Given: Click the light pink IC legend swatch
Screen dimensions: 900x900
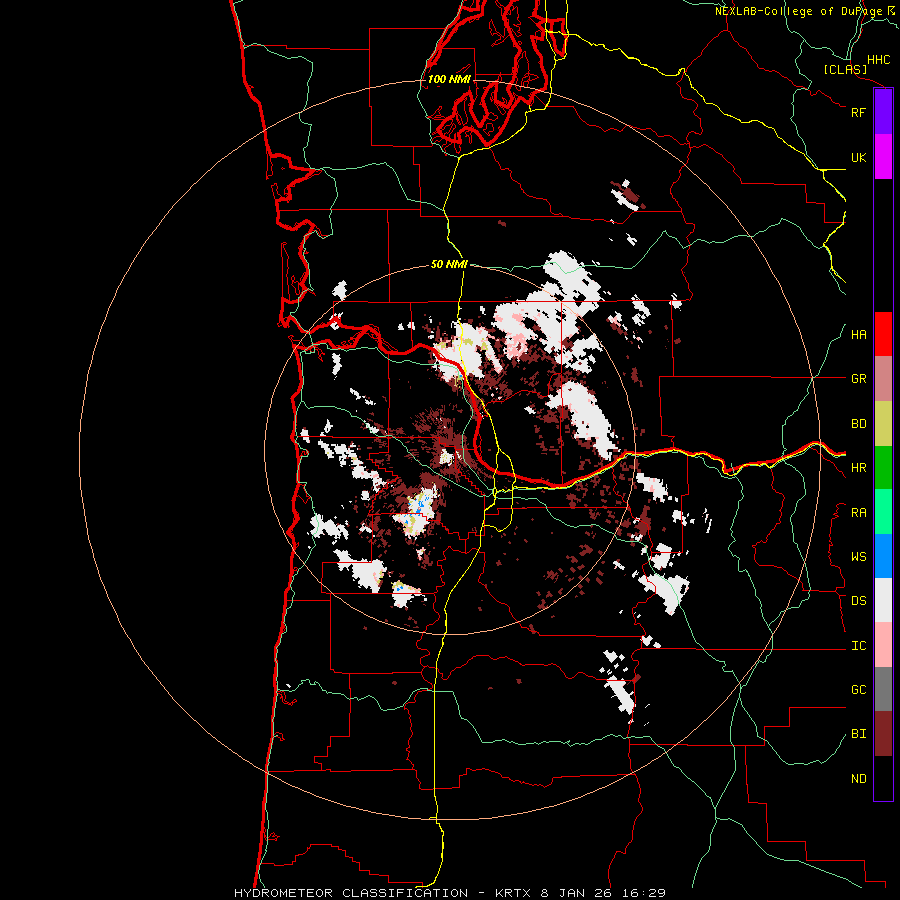Looking at the screenshot, I should pyautogui.click(x=883, y=645).
